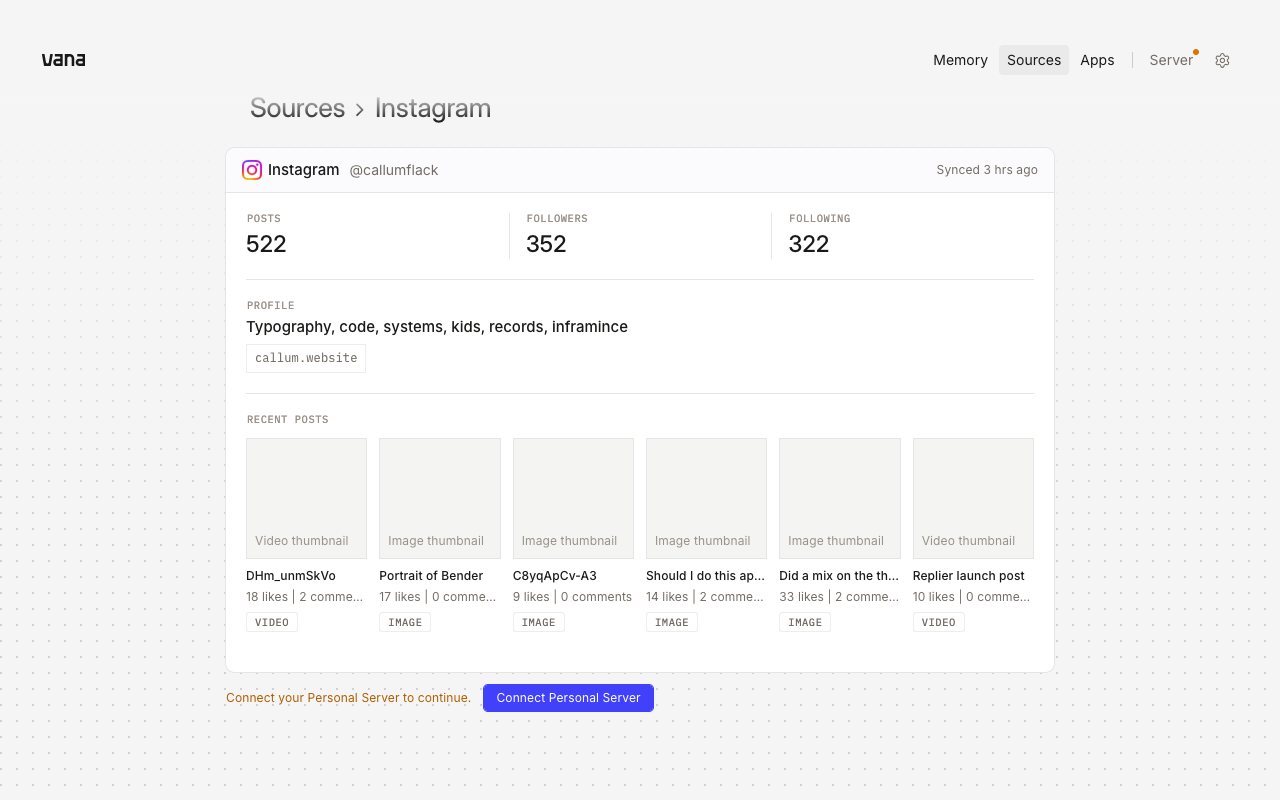Open the Did a mix thumbnail
Screen dimensions: 1280x800
840,498
